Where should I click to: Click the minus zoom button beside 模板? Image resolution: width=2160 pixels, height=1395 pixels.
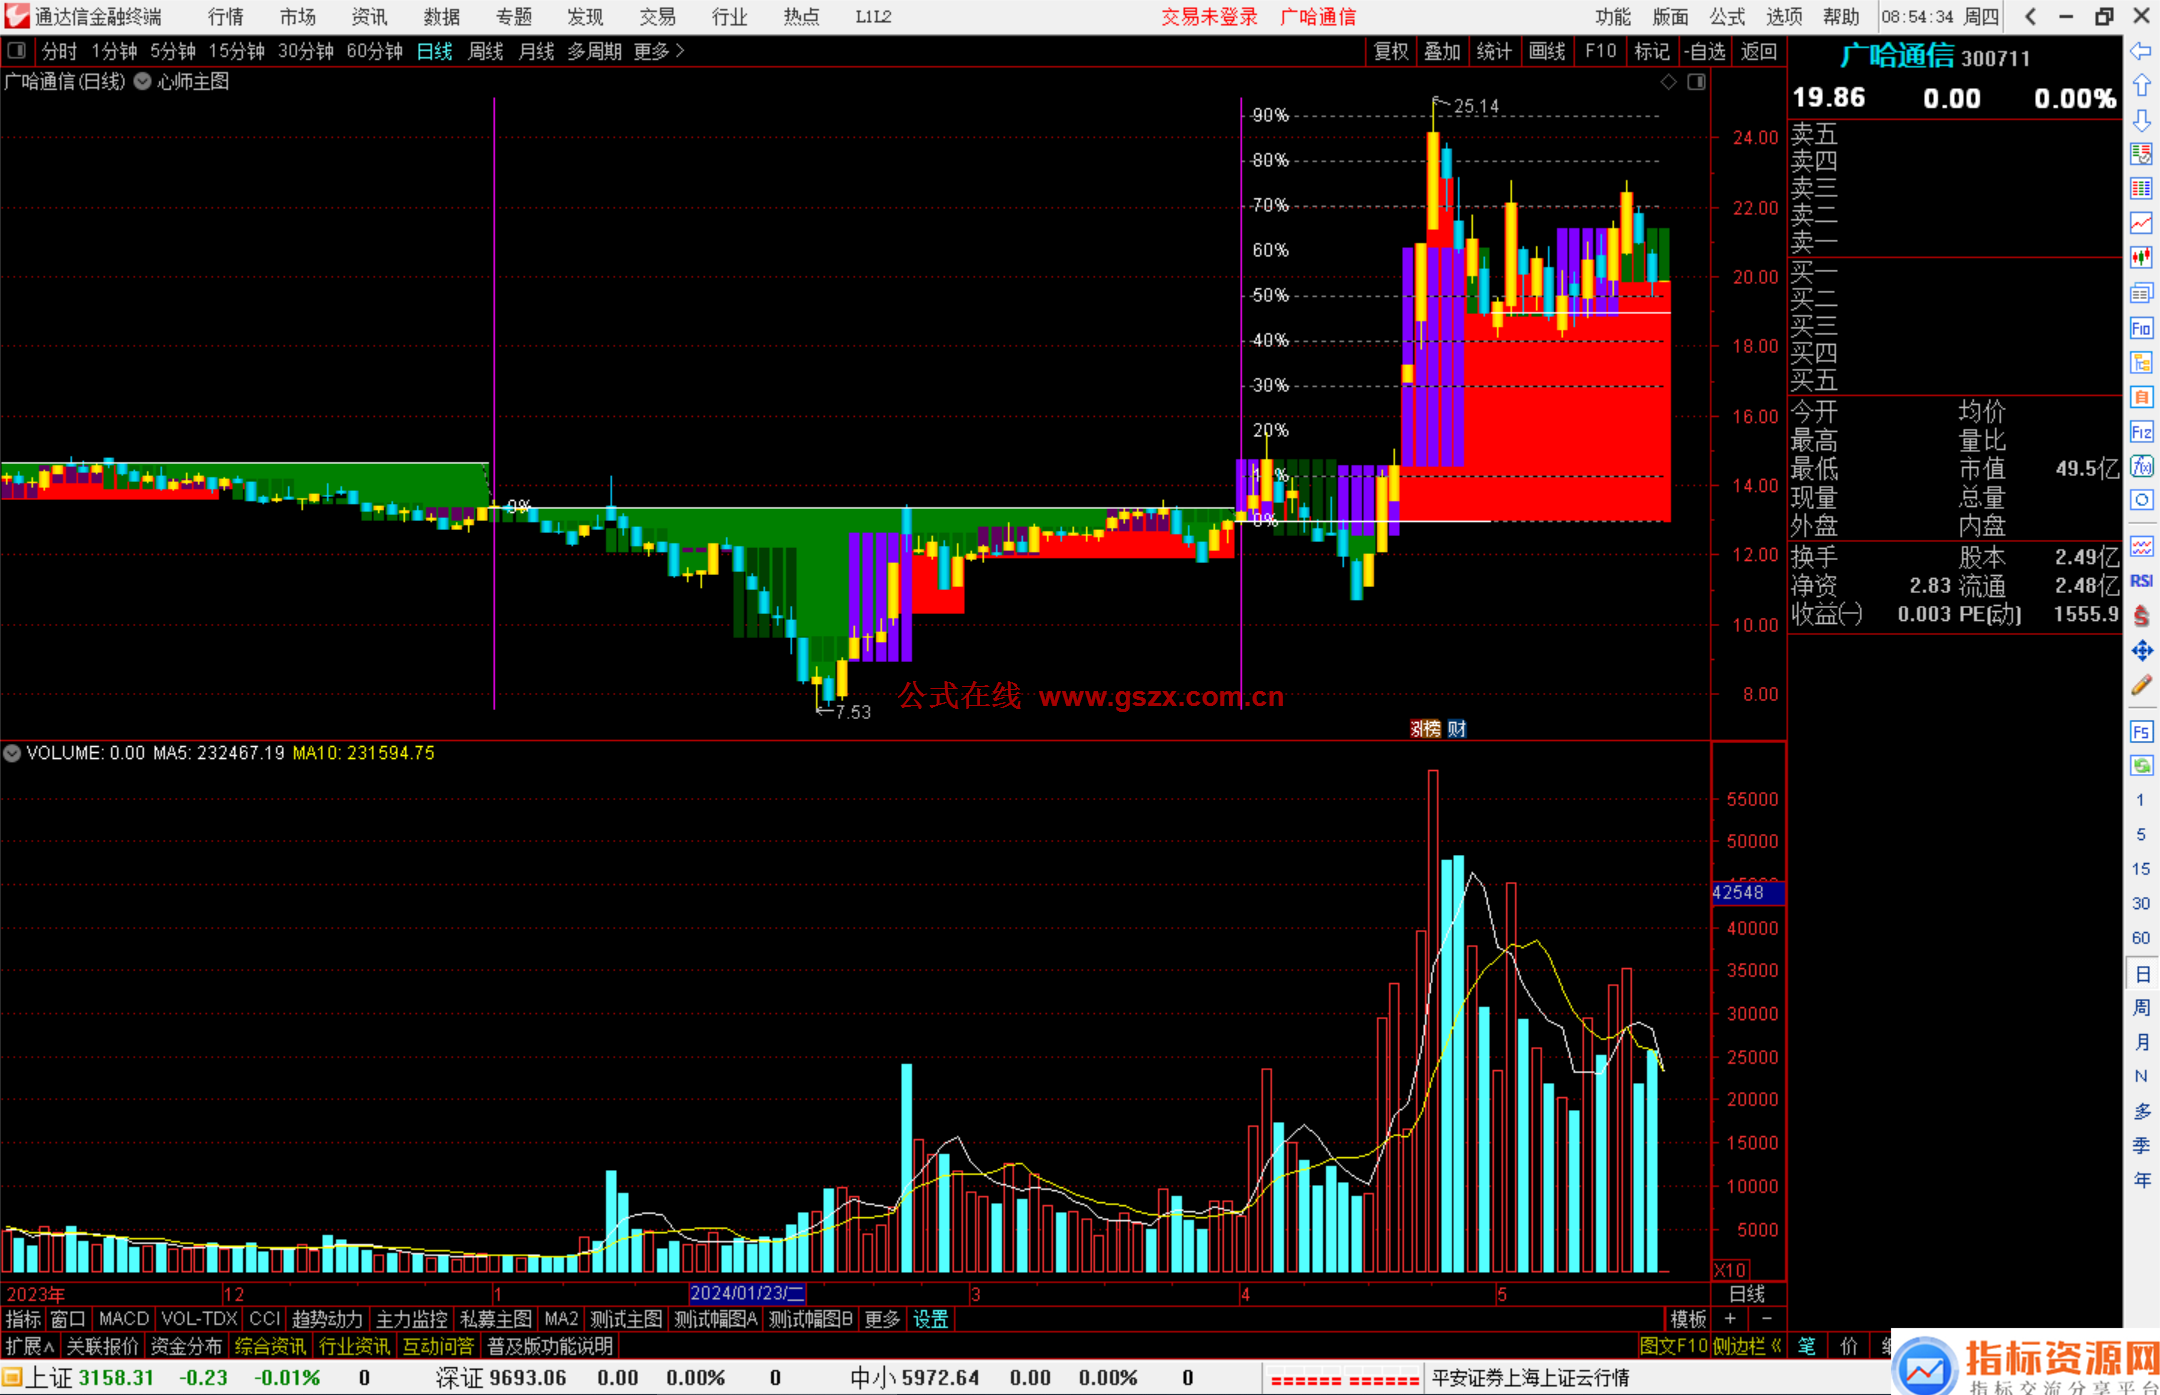click(1766, 1319)
